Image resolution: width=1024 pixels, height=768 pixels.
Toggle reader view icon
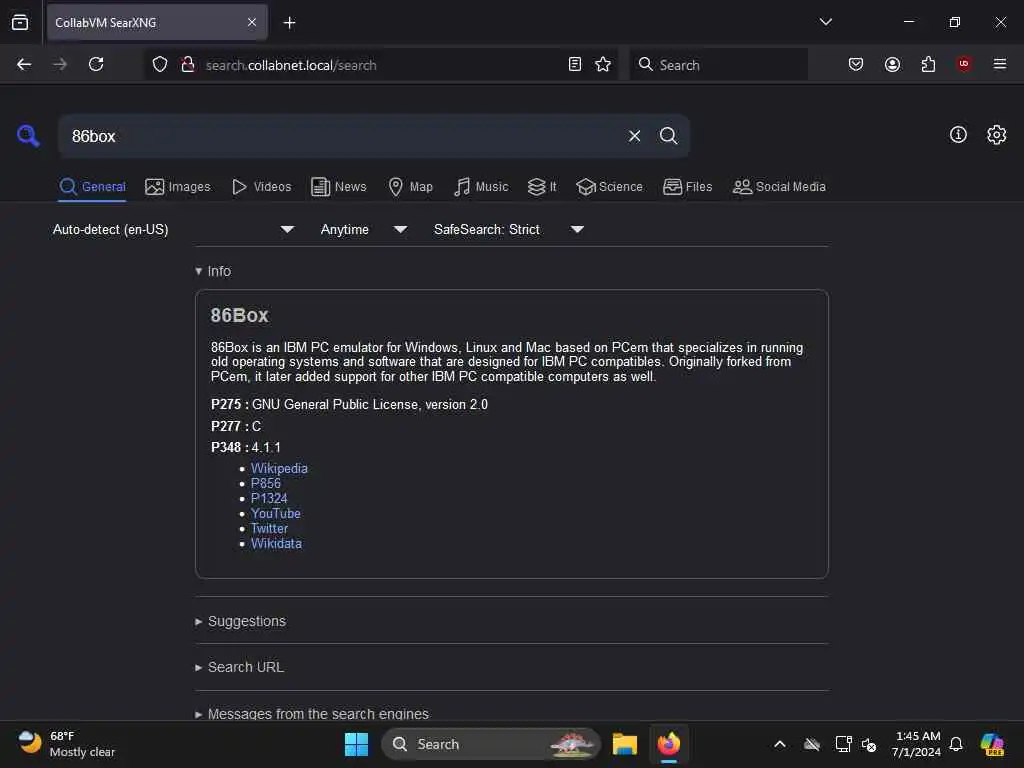(575, 64)
